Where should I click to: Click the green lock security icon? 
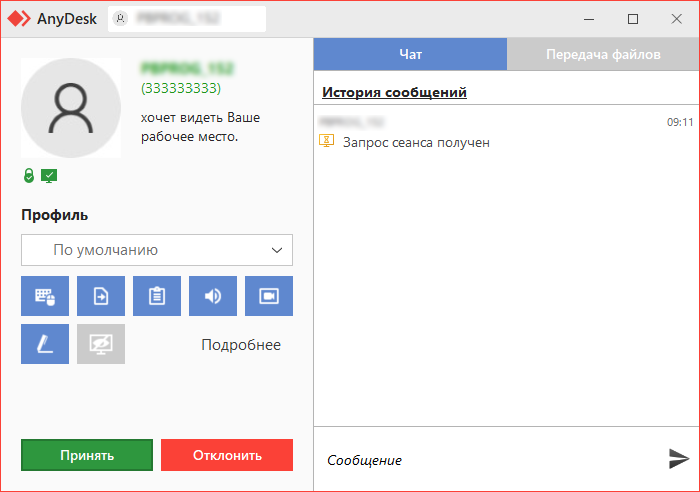click(29, 176)
